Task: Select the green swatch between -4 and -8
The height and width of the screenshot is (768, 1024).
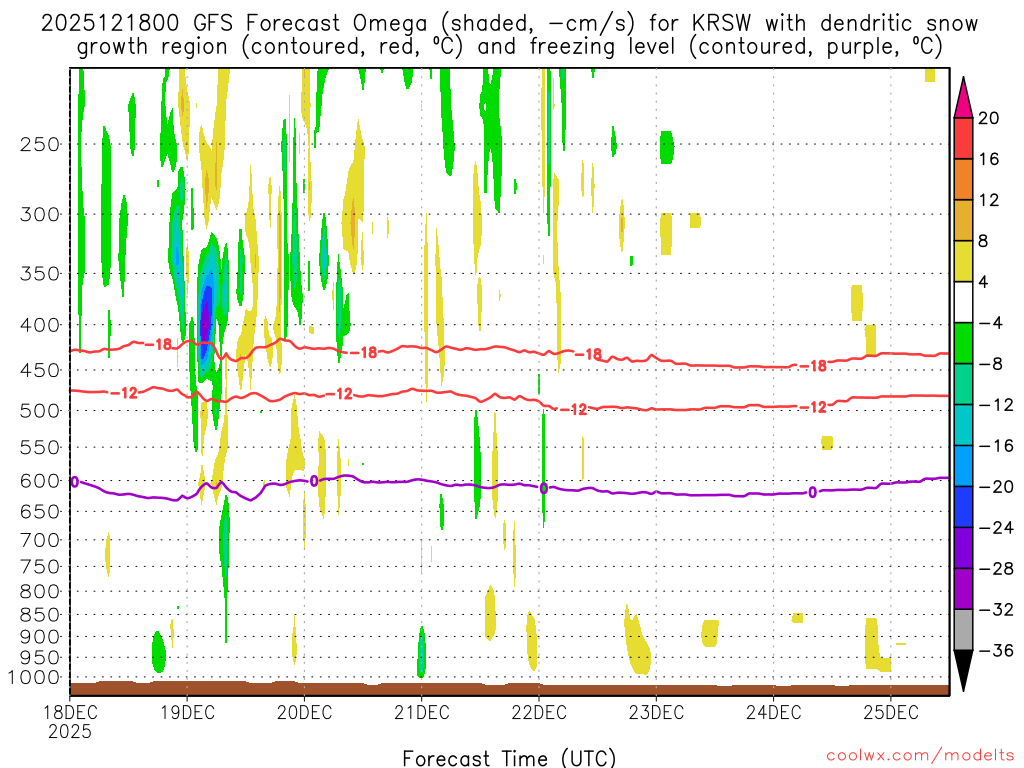Action: coord(963,343)
